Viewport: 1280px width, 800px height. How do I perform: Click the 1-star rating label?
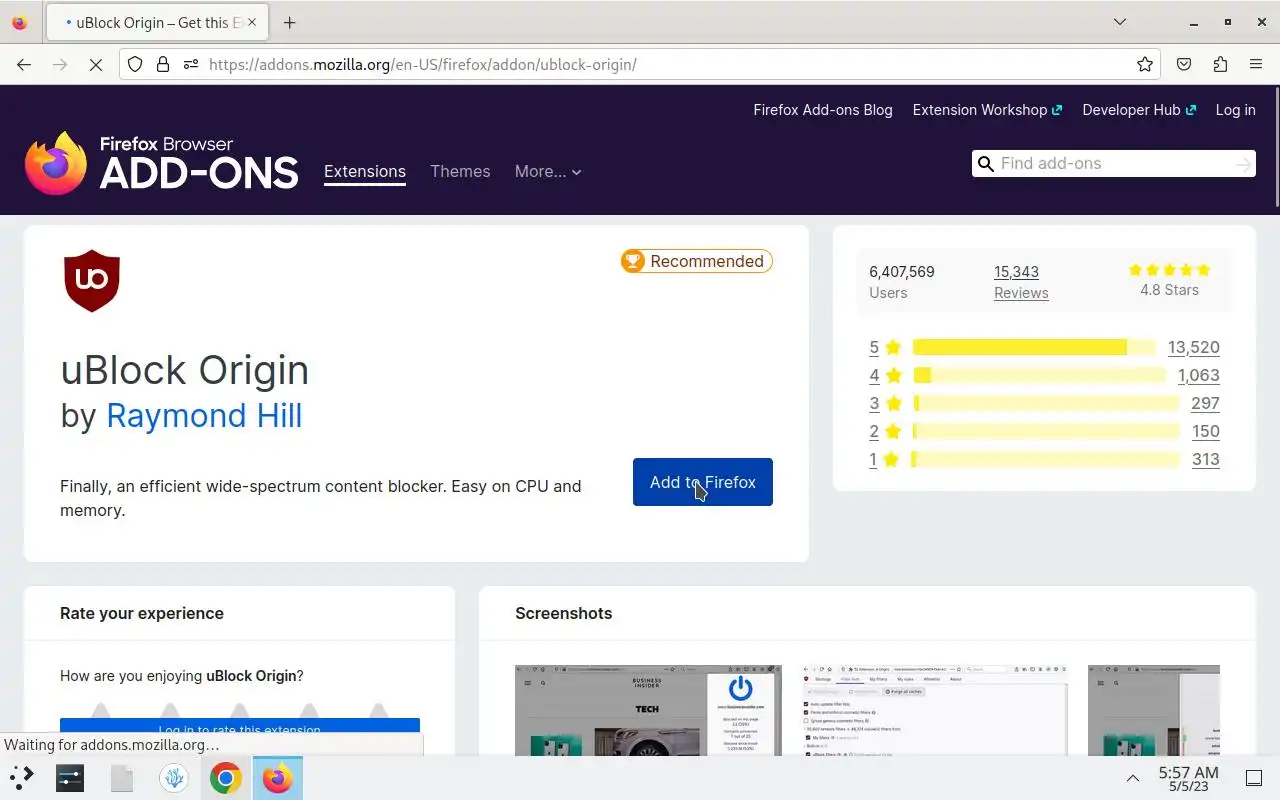885,459
